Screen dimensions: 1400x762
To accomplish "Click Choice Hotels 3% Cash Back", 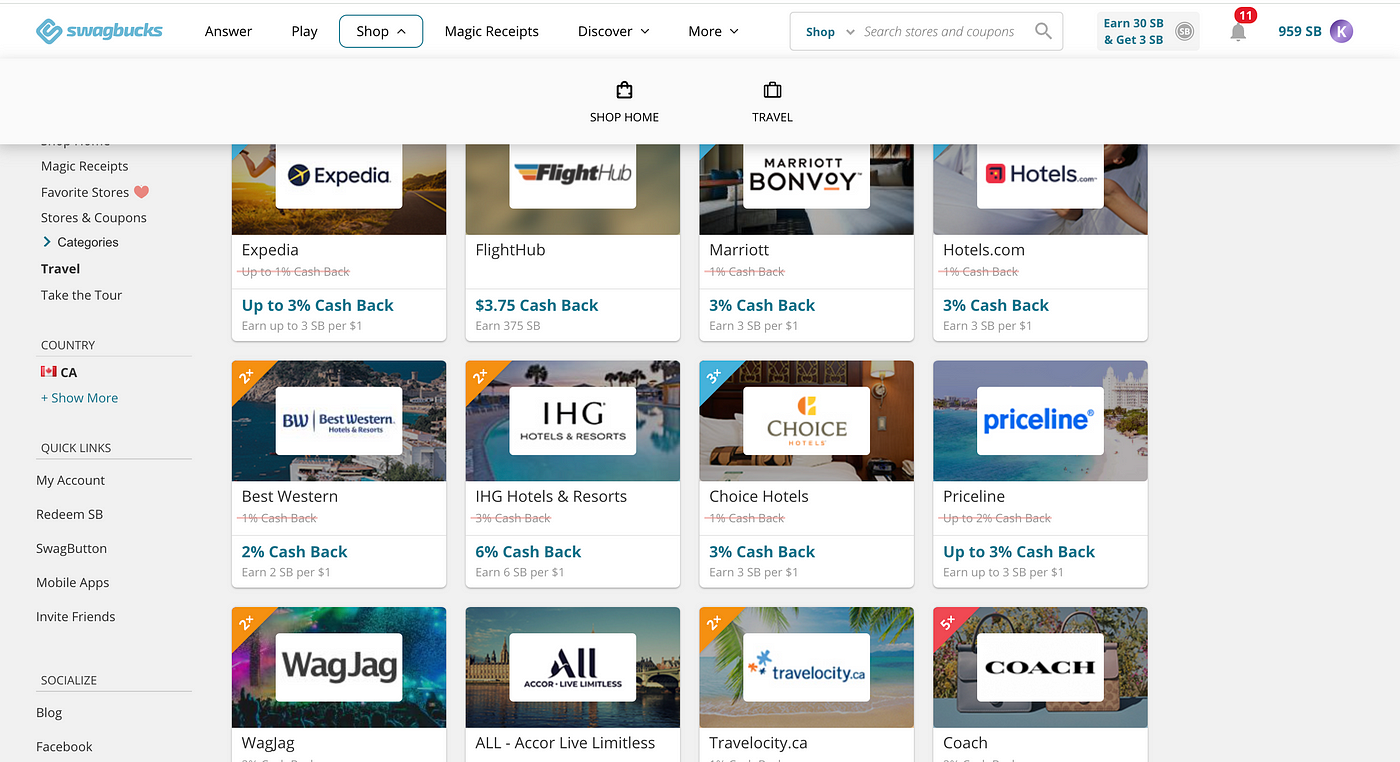I will 762,551.
